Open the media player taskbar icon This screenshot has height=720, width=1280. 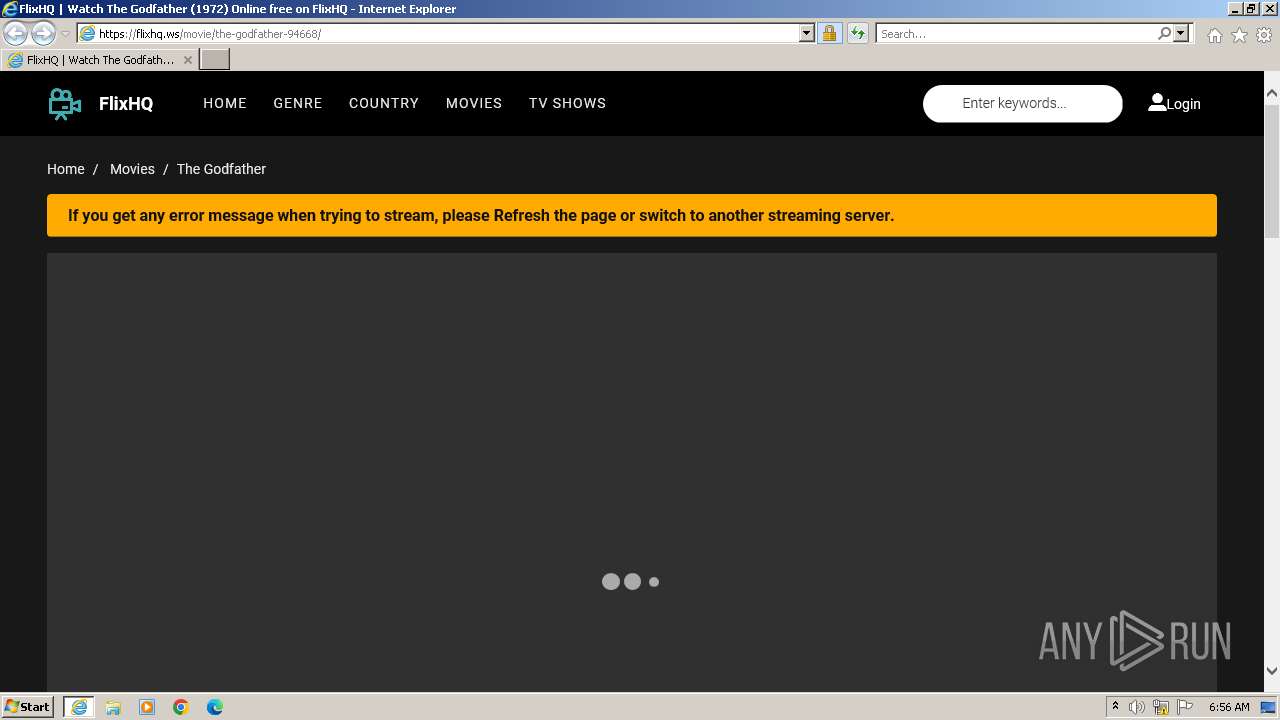click(147, 707)
